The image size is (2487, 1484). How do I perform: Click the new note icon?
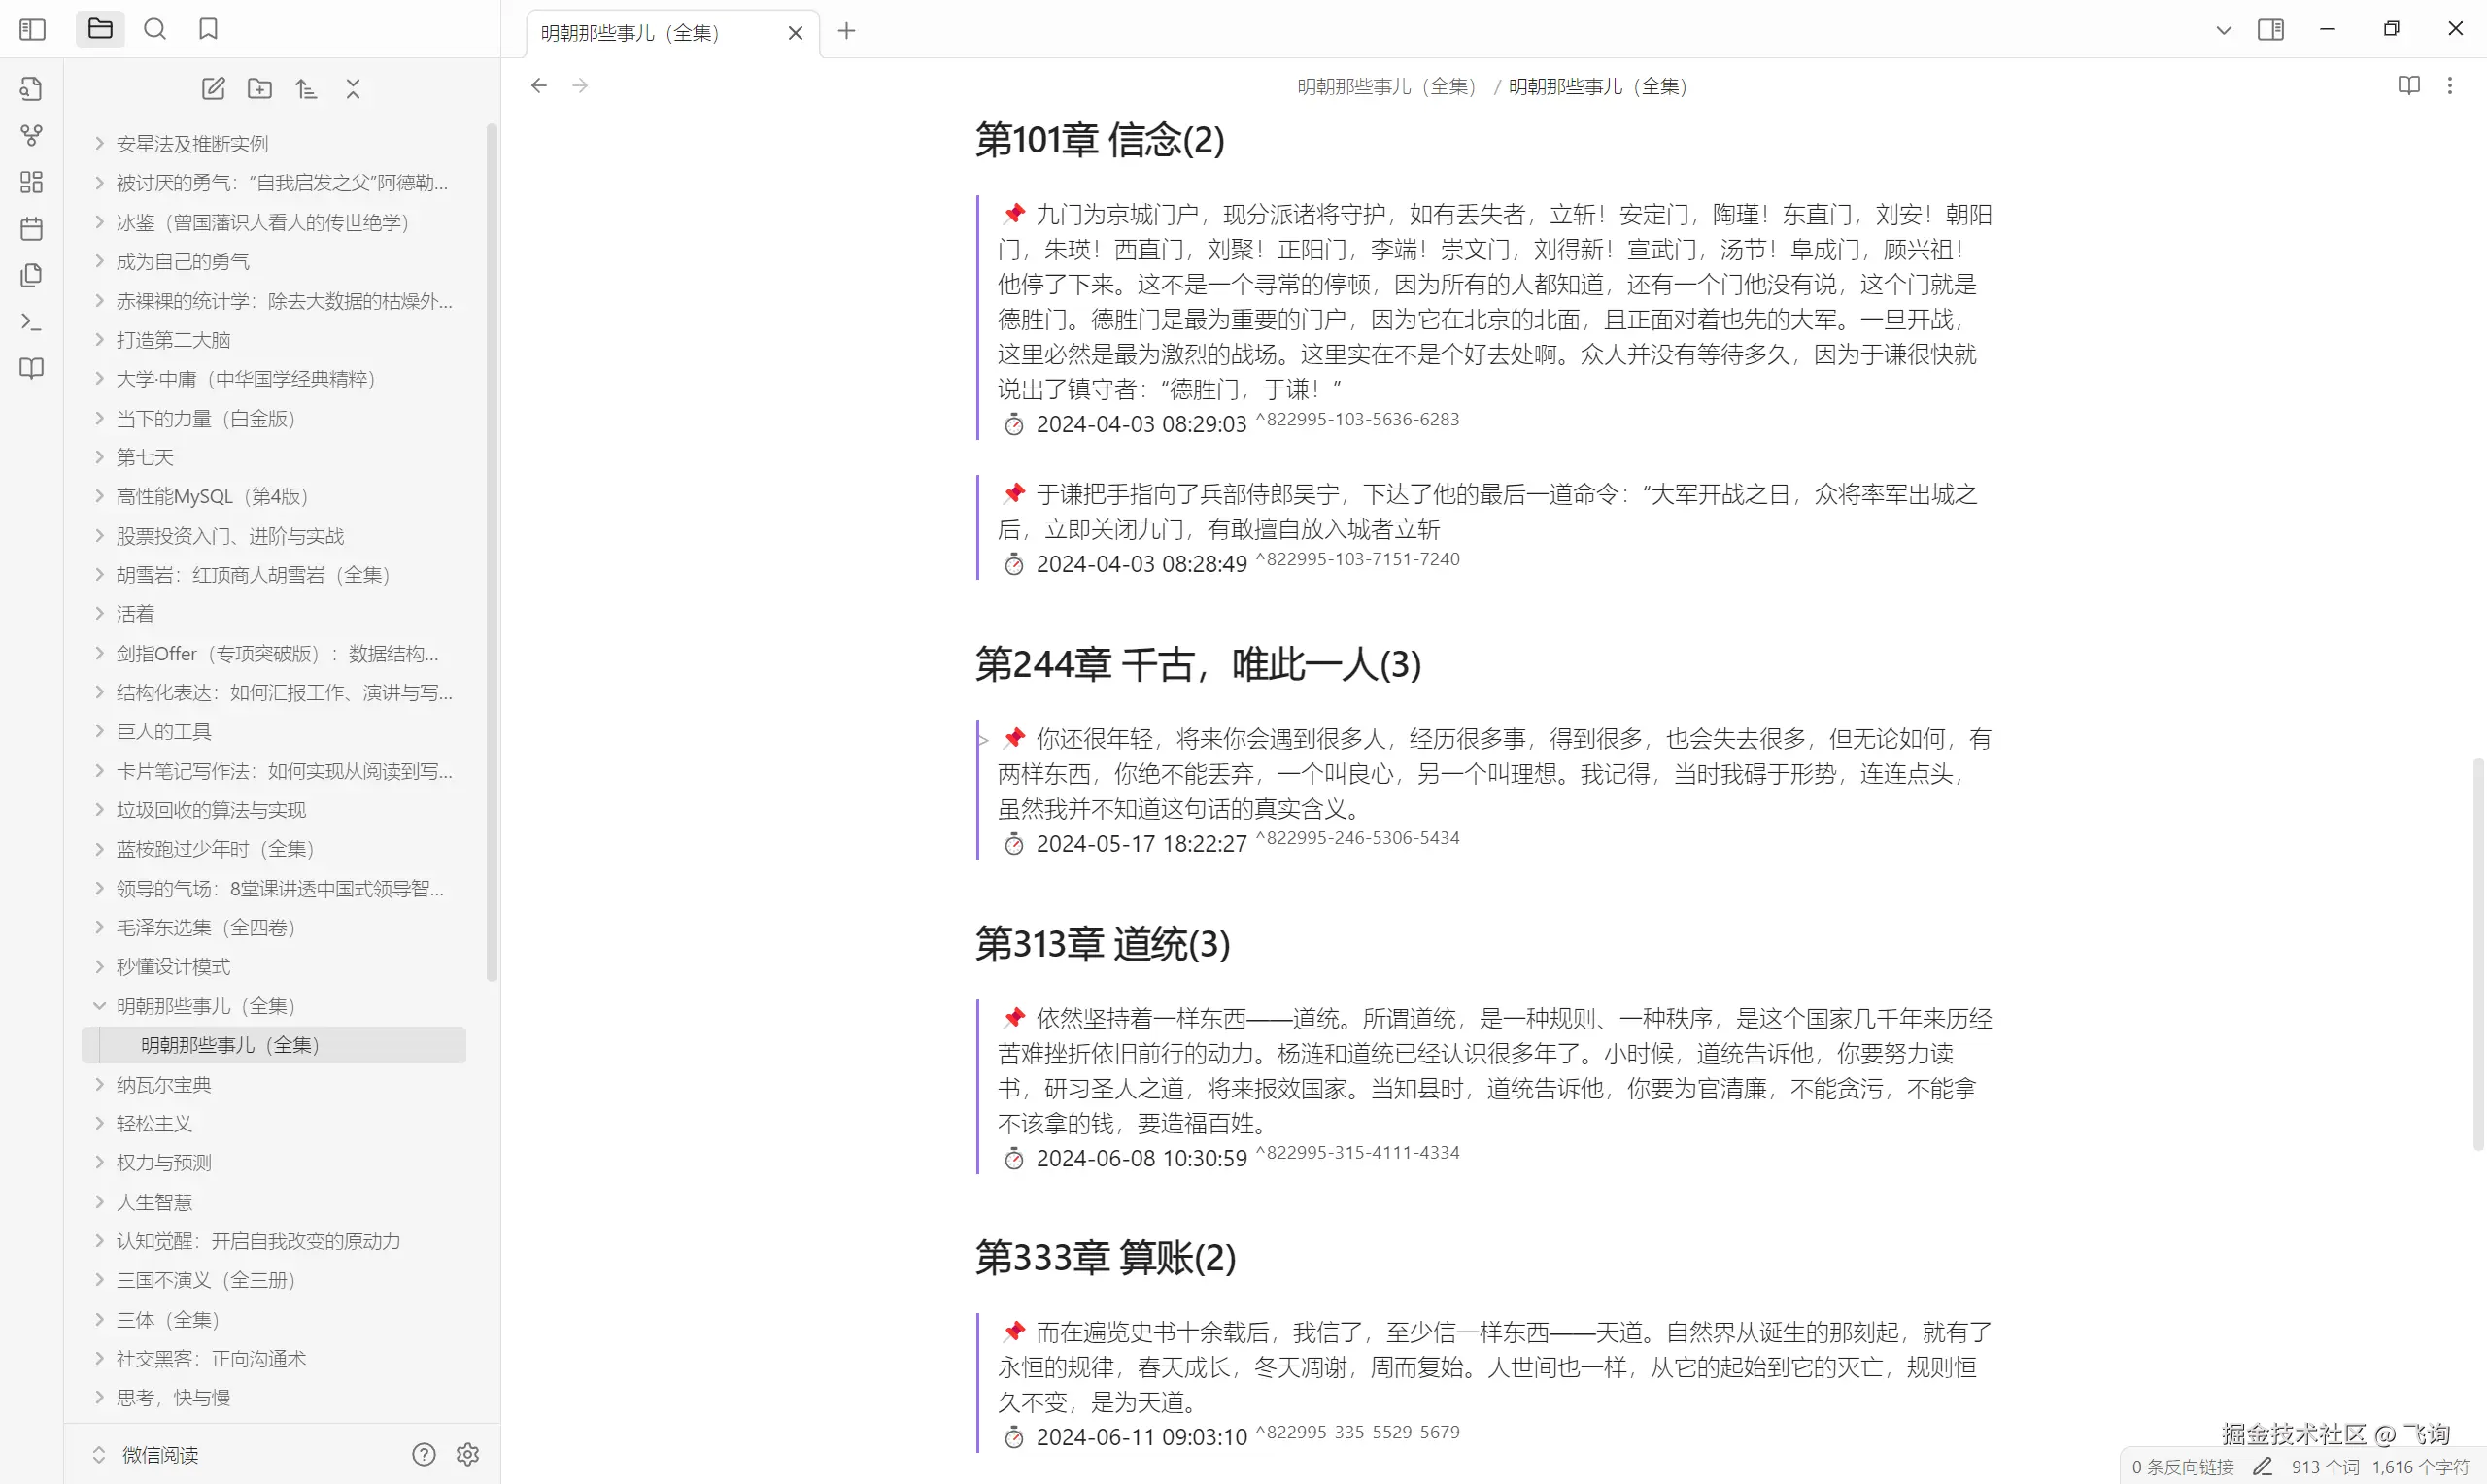(x=213, y=89)
